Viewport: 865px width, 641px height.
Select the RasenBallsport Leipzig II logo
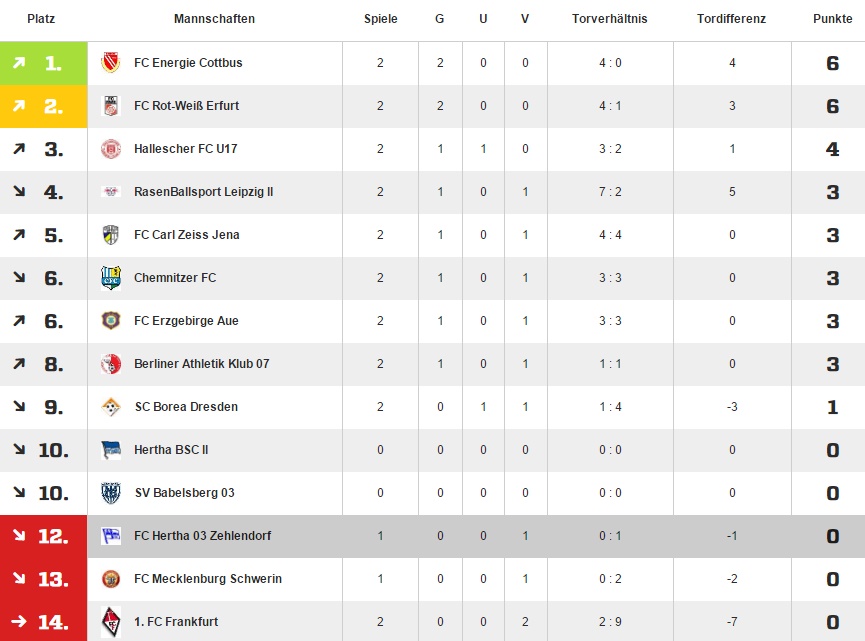point(111,191)
